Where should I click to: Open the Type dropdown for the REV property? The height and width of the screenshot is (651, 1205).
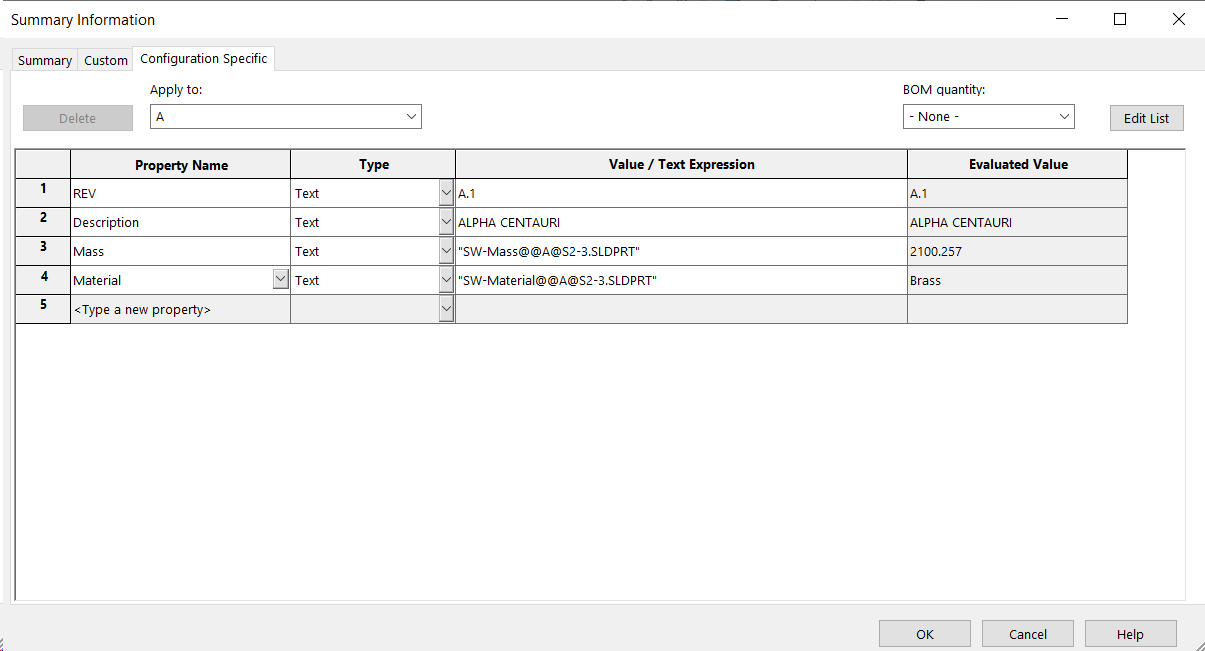pyautogui.click(x=446, y=192)
